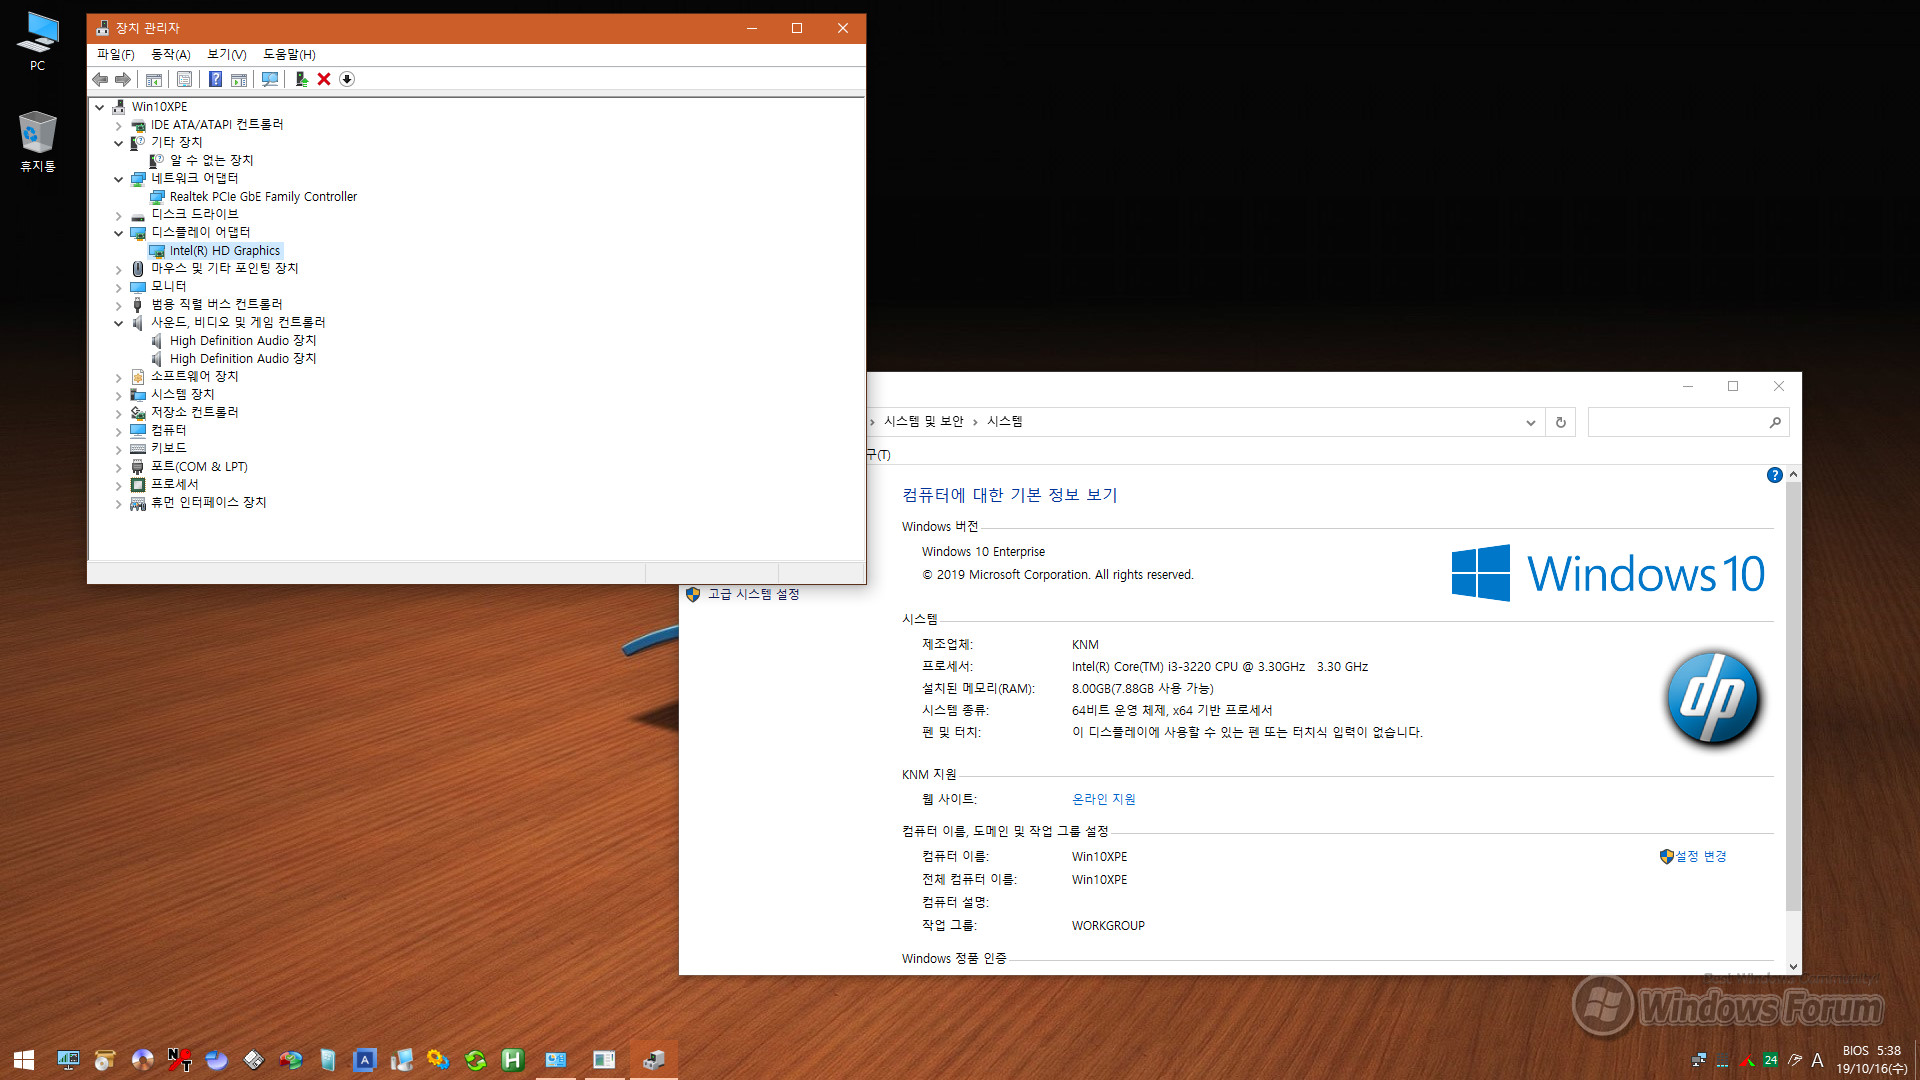Open 고급 시스템 설정 link

753,594
